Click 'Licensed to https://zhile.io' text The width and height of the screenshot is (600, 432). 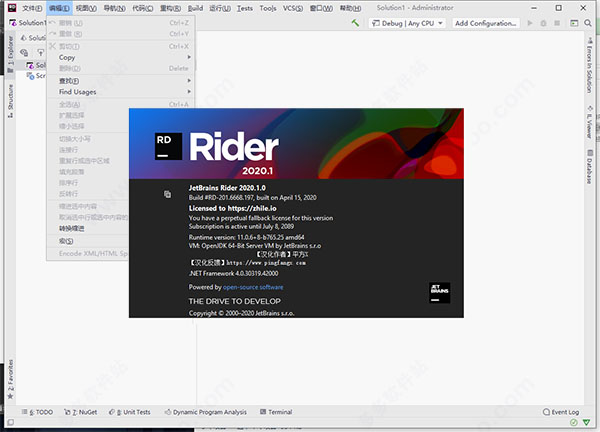(232, 208)
